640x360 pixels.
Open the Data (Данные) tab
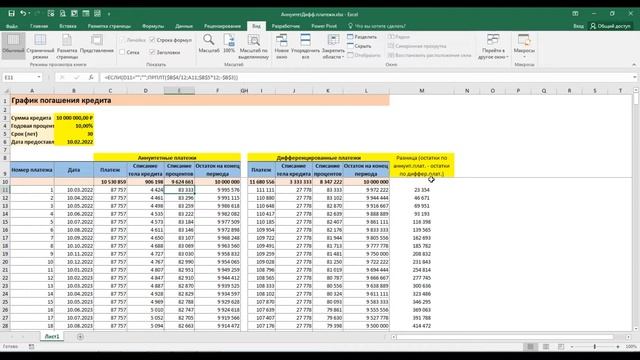click(184, 26)
